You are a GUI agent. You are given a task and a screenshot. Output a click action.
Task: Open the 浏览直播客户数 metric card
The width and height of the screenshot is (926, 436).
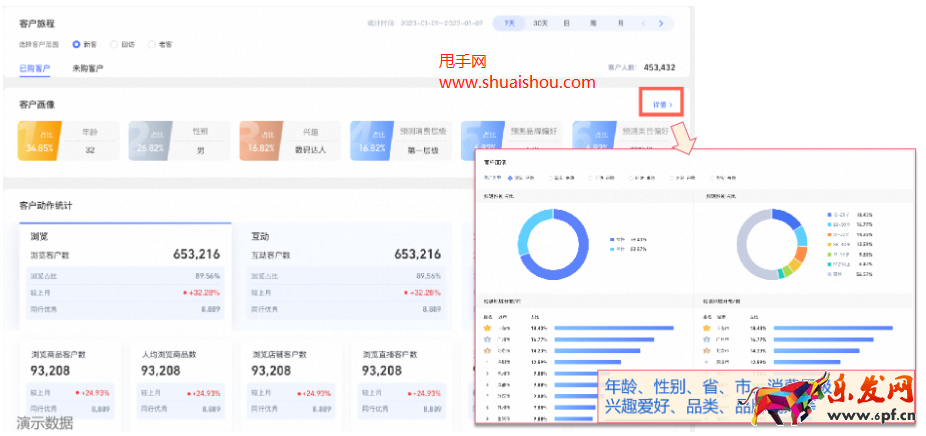pyautogui.click(x=401, y=379)
